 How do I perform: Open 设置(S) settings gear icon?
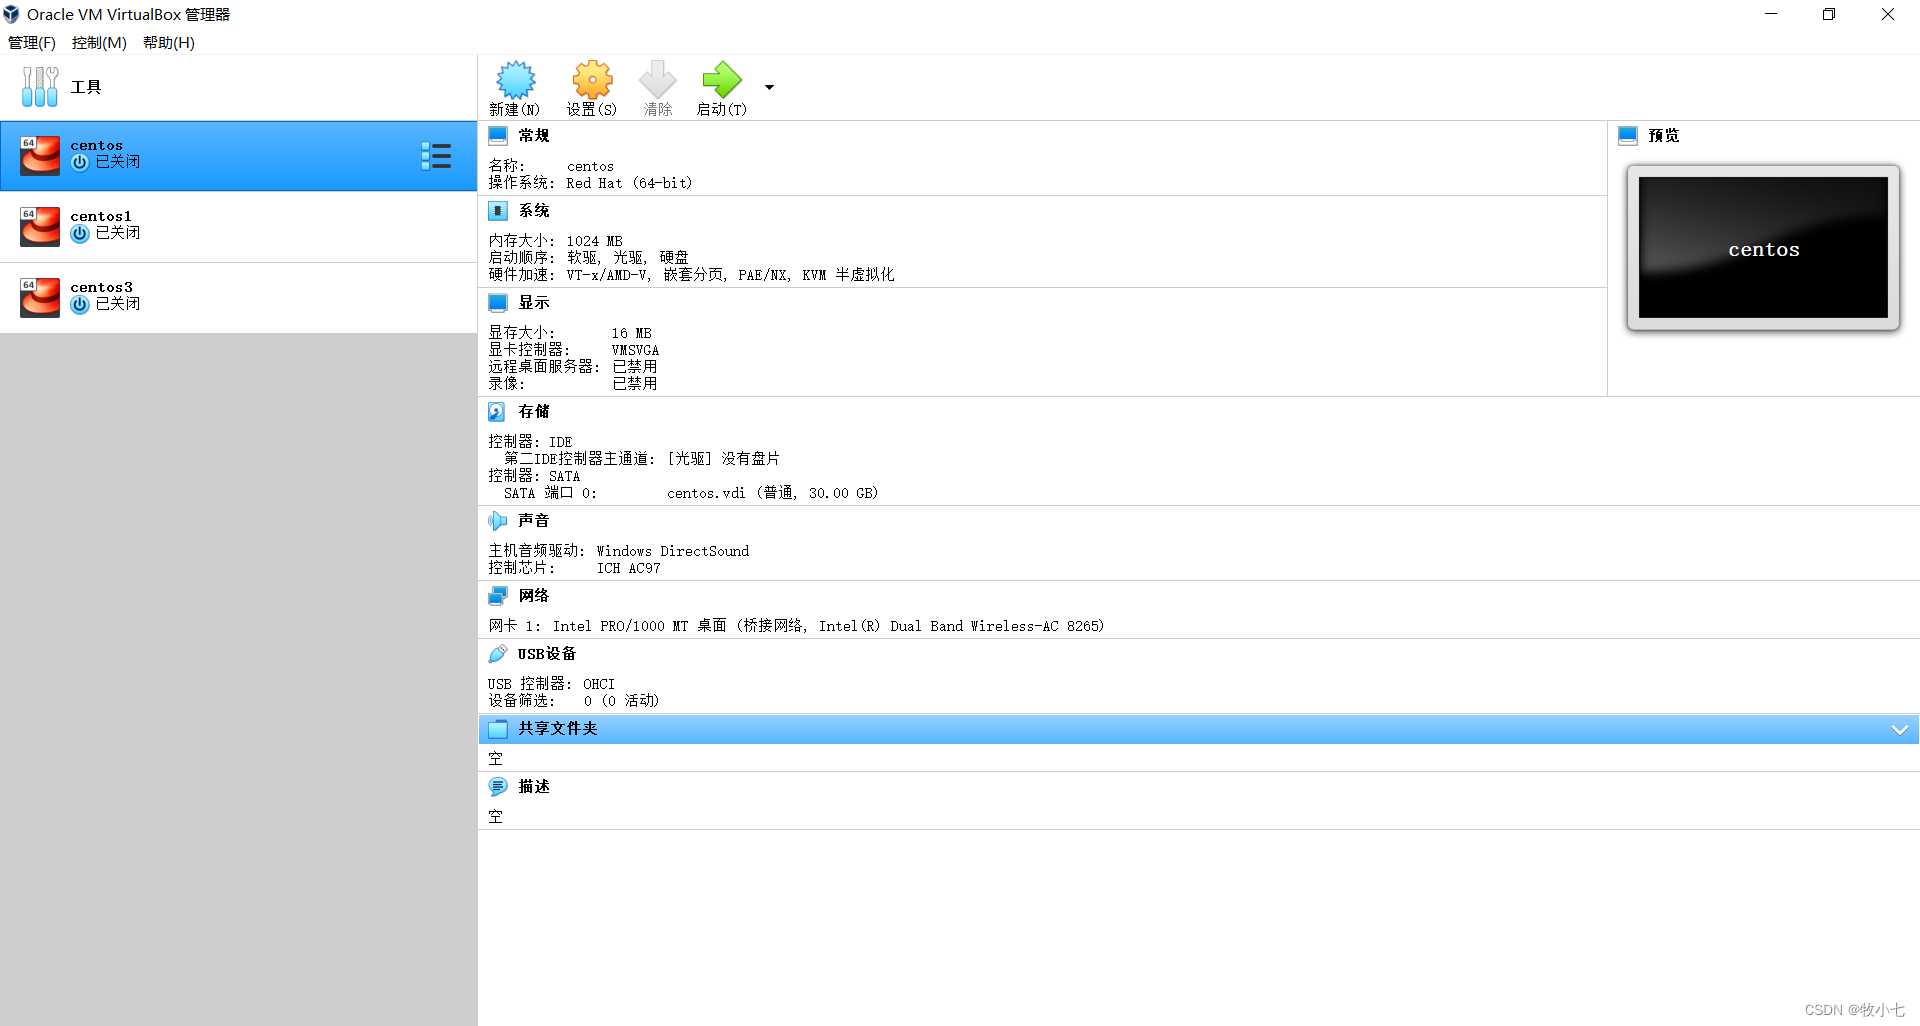click(592, 80)
